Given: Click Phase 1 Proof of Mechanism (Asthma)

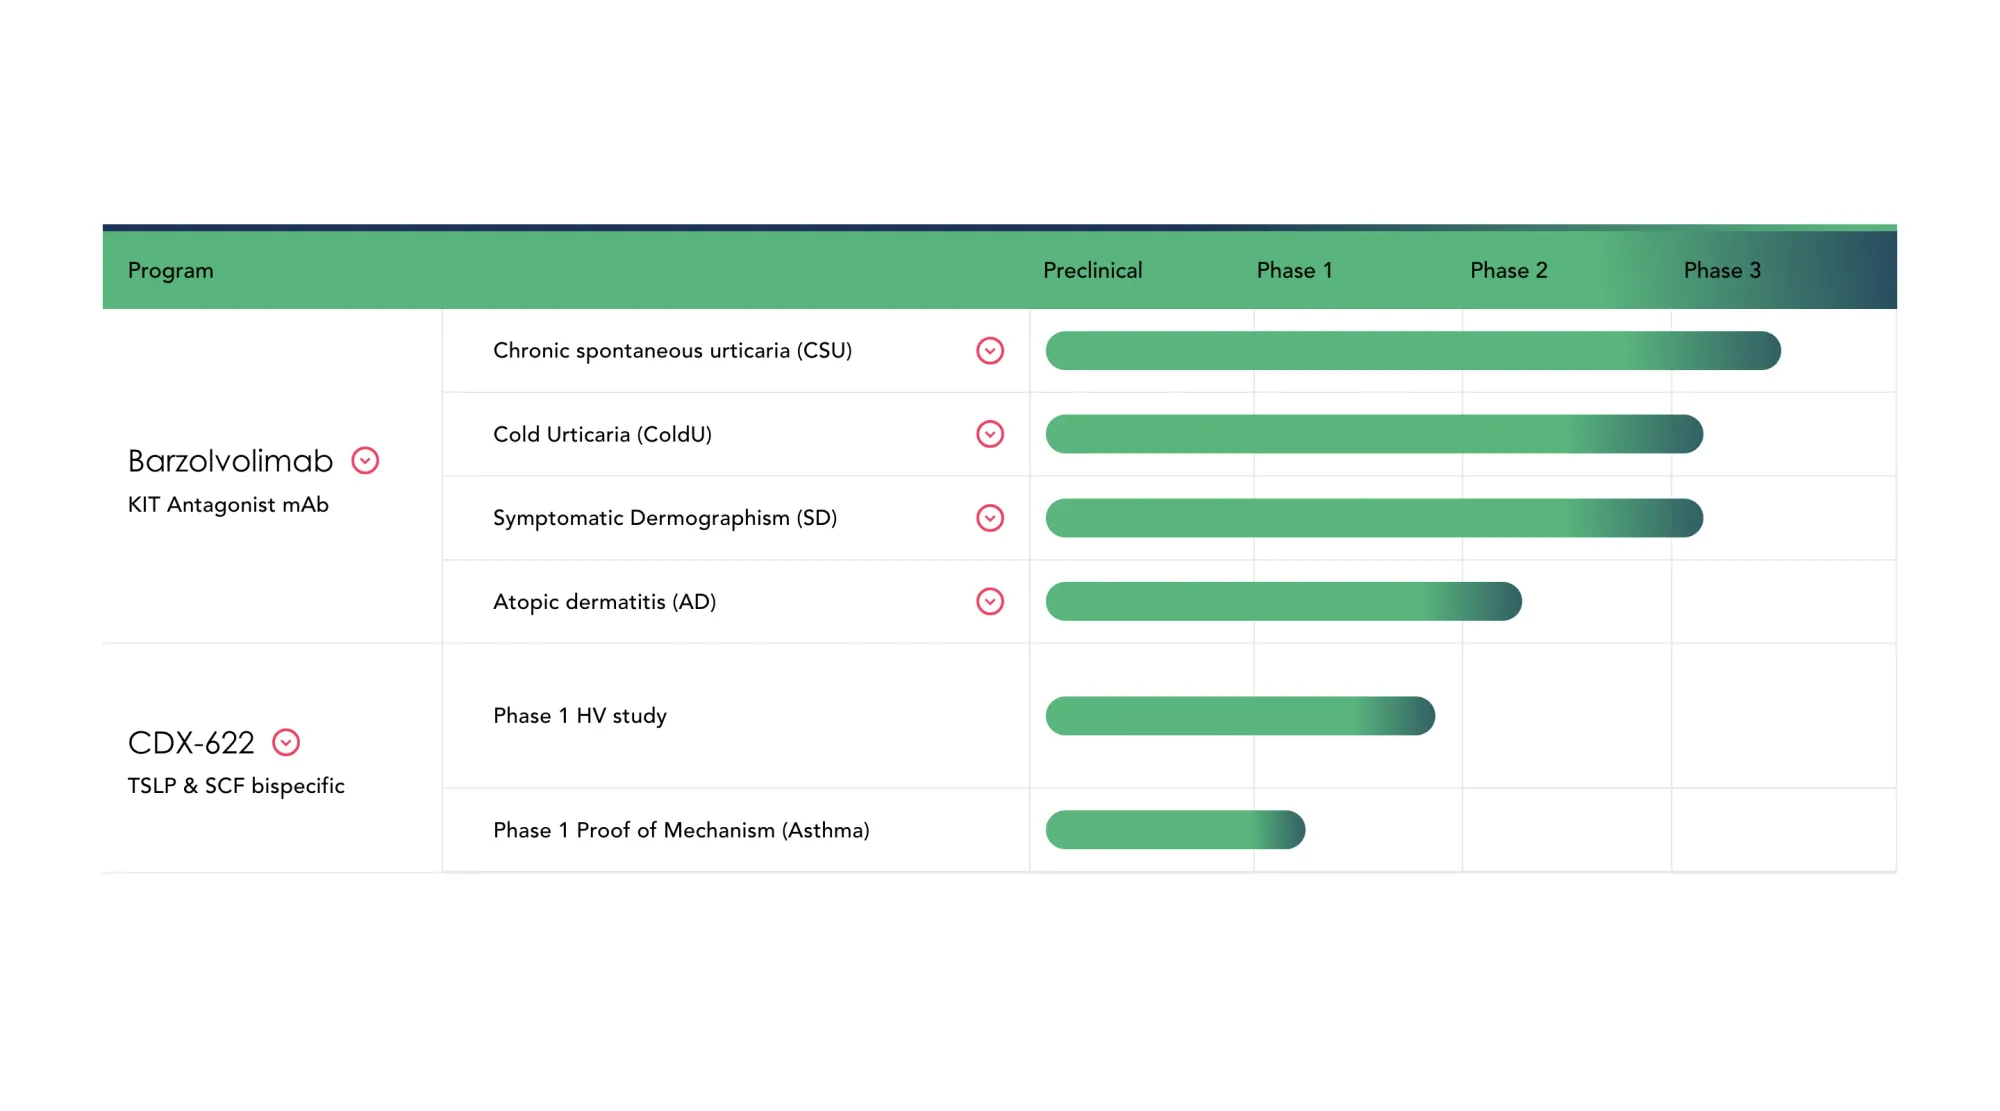Looking at the screenshot, I should [x=681, y=830].
